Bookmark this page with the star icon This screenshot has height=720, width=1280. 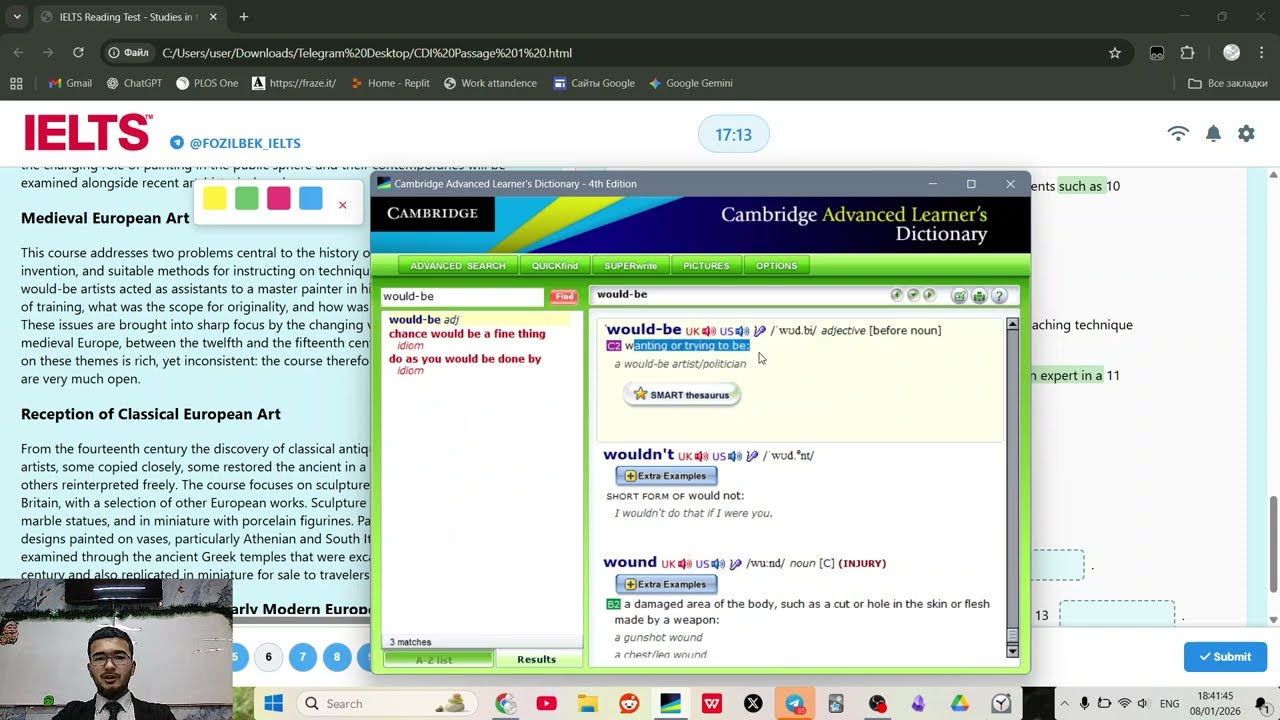pos(1115,53)
